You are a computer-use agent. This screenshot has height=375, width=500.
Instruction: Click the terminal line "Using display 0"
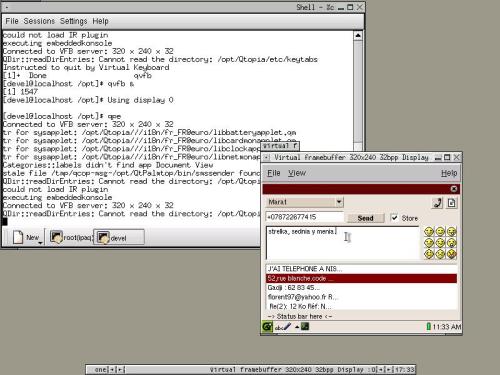pos(140,100)
